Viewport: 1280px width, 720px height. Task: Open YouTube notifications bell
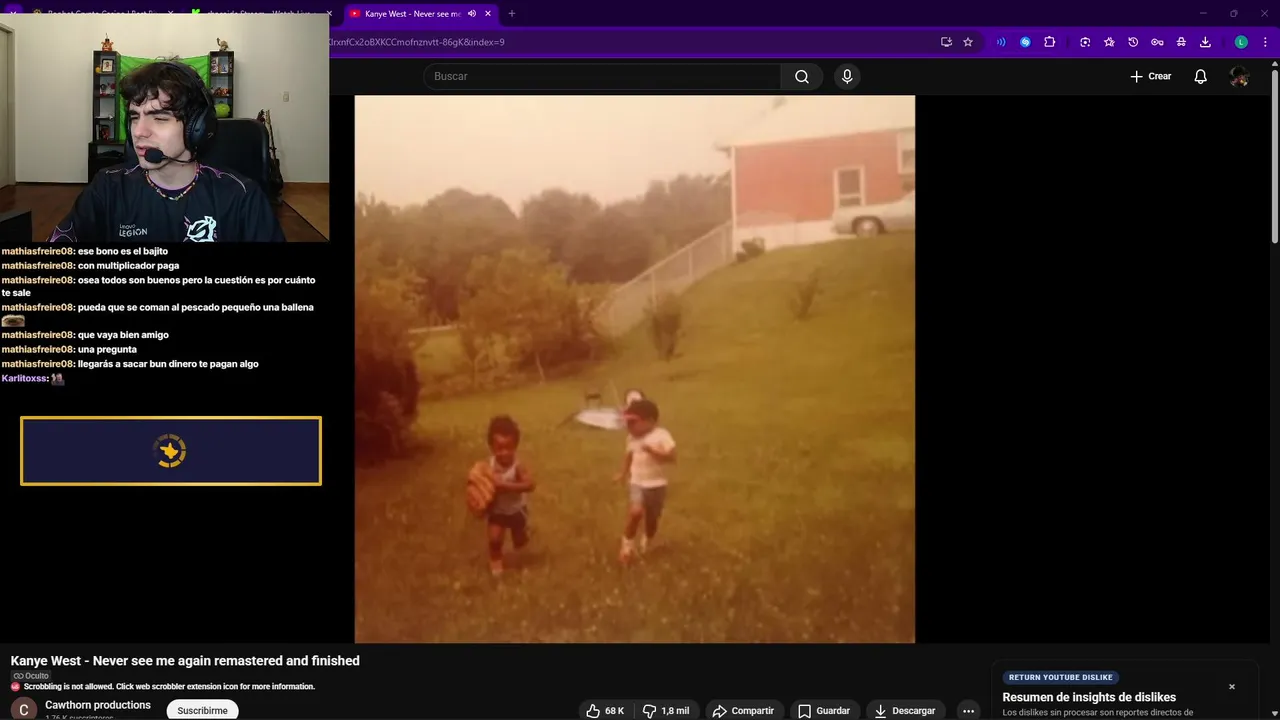click(1200, 76)
